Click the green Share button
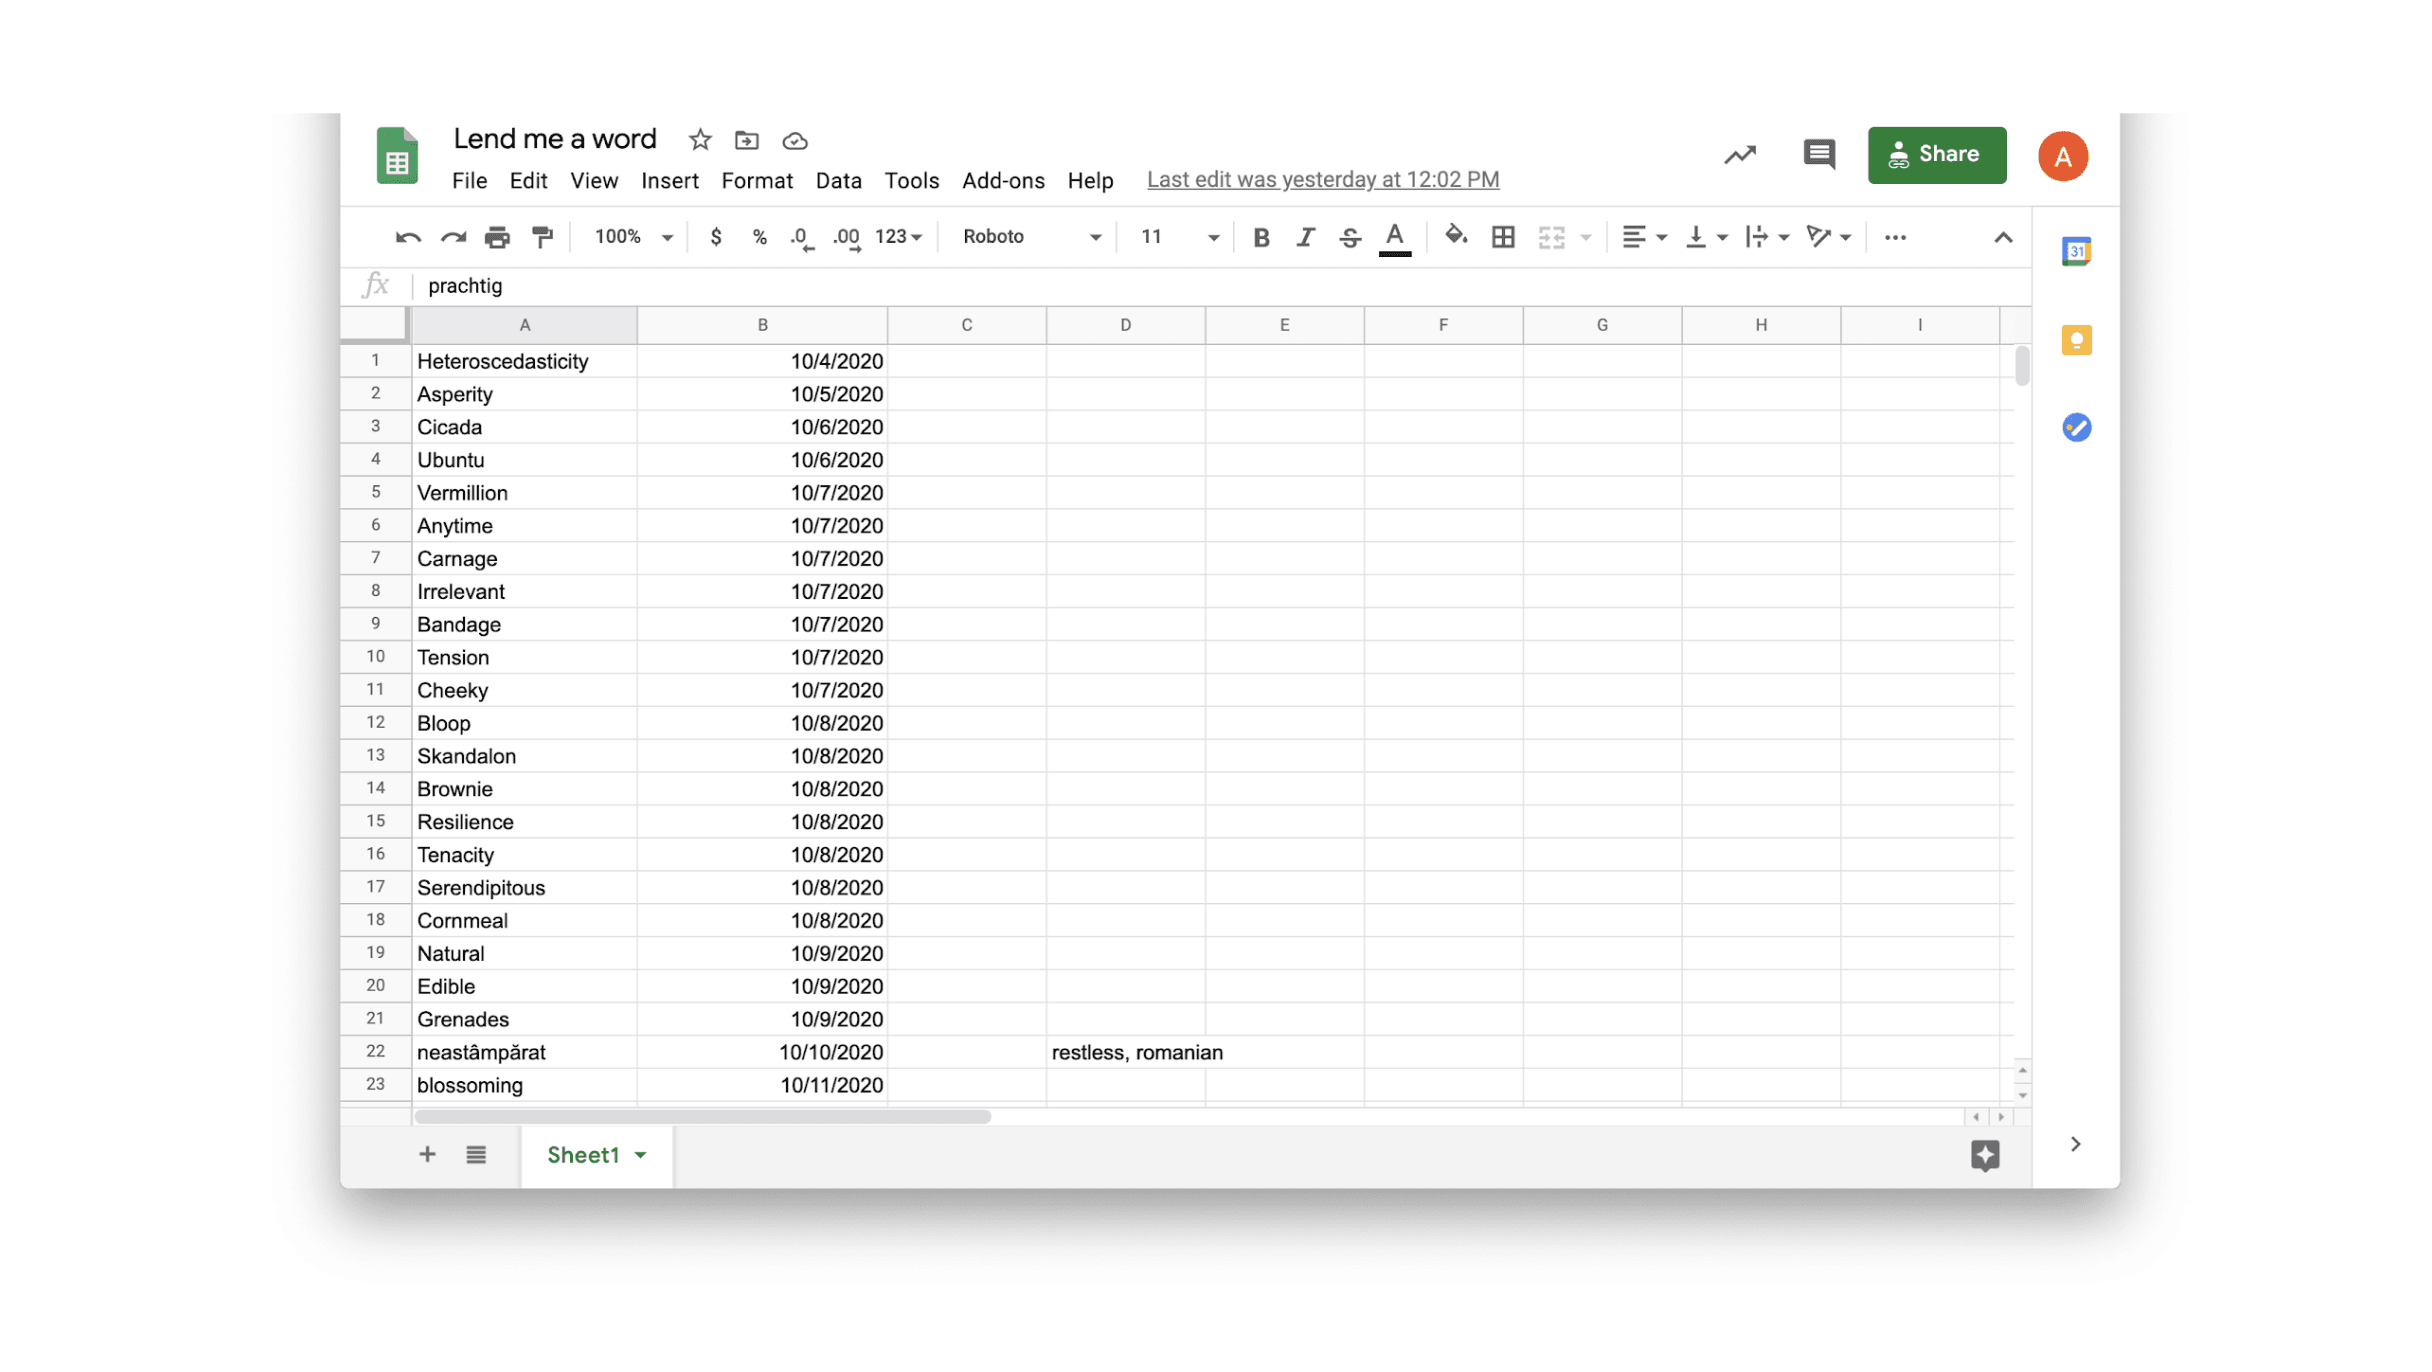Image resolution: width=2432 pixels, height=1372 pixels. coord(1937,155)
